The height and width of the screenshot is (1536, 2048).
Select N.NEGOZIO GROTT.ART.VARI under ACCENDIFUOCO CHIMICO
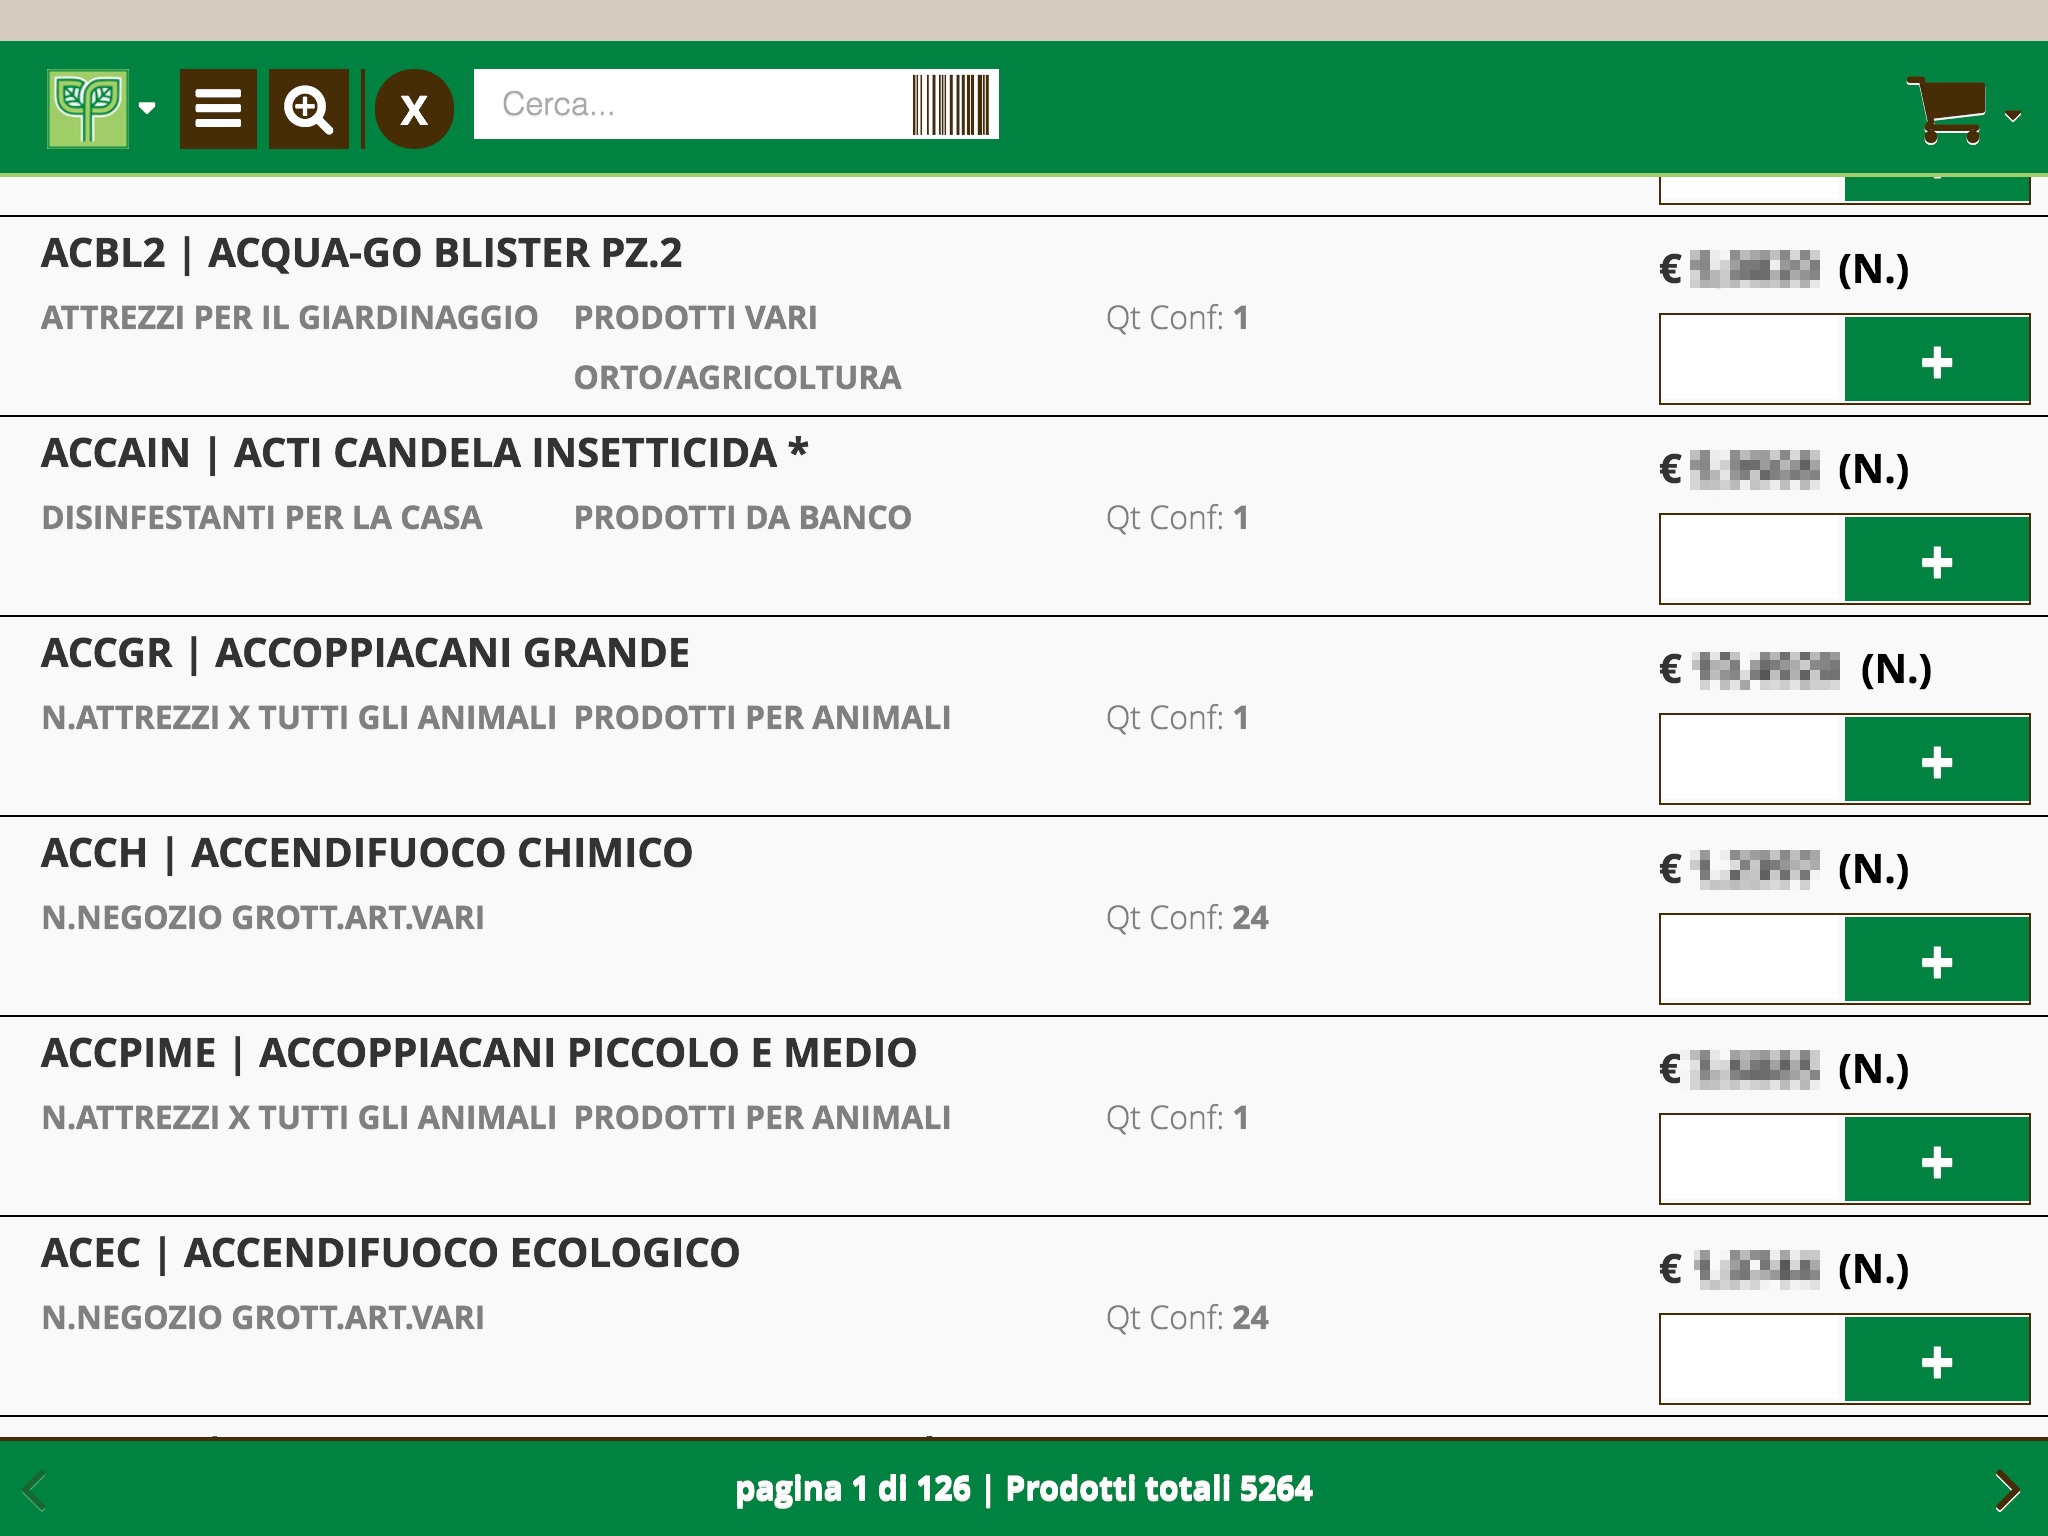[263, 918]
